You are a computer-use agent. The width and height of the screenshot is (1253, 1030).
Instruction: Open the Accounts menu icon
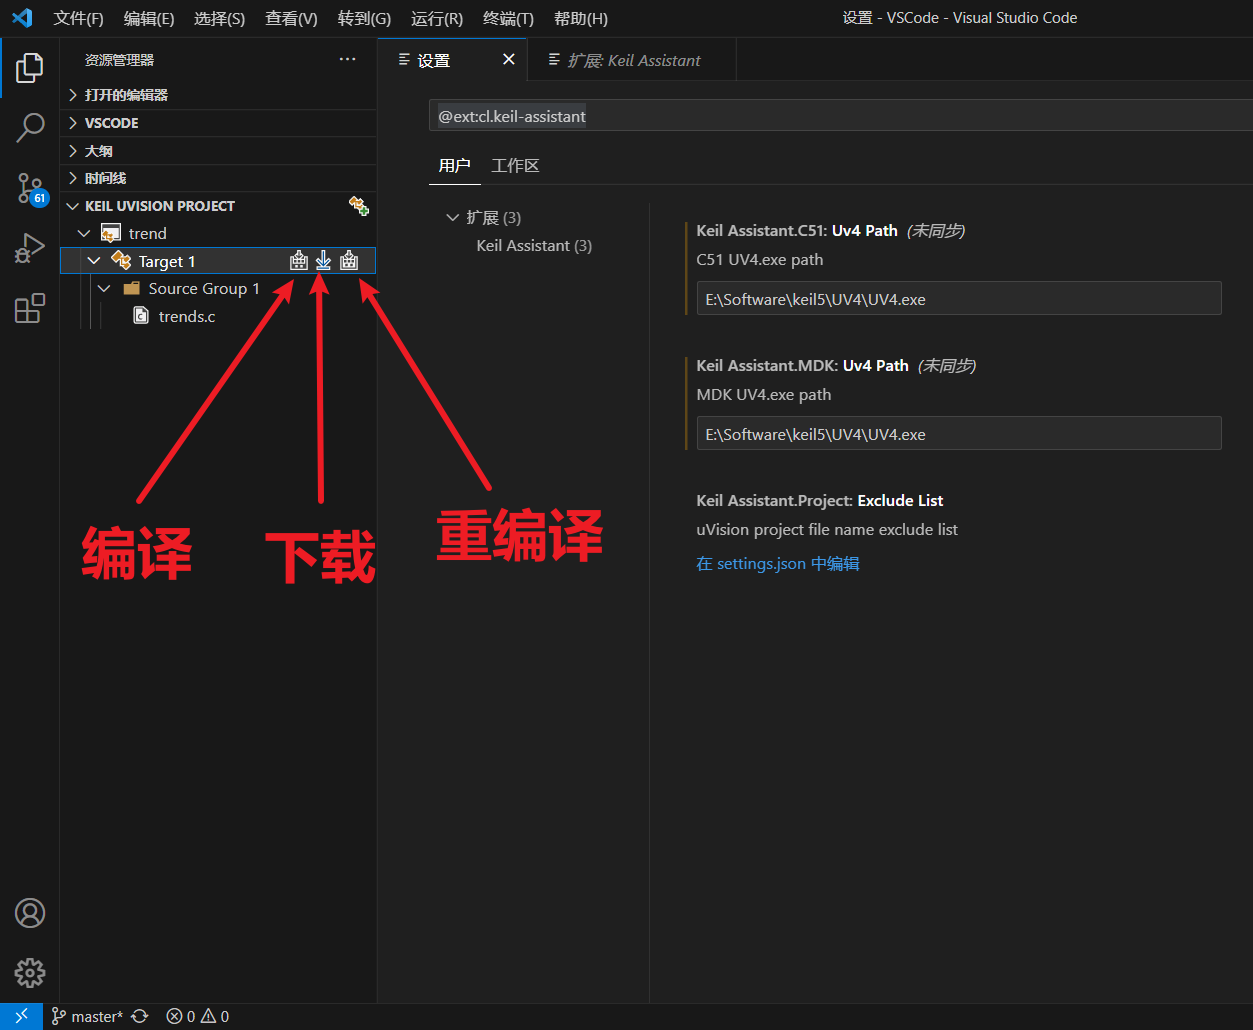pyautogui.click(x=30, y=913)
